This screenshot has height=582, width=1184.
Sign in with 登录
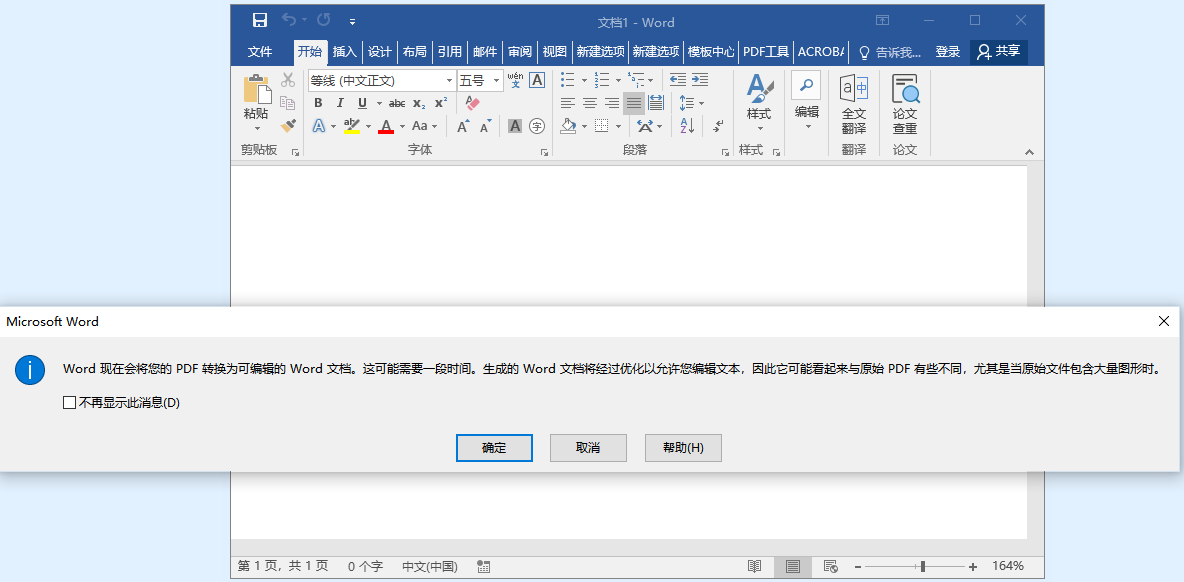coord(948,51)
